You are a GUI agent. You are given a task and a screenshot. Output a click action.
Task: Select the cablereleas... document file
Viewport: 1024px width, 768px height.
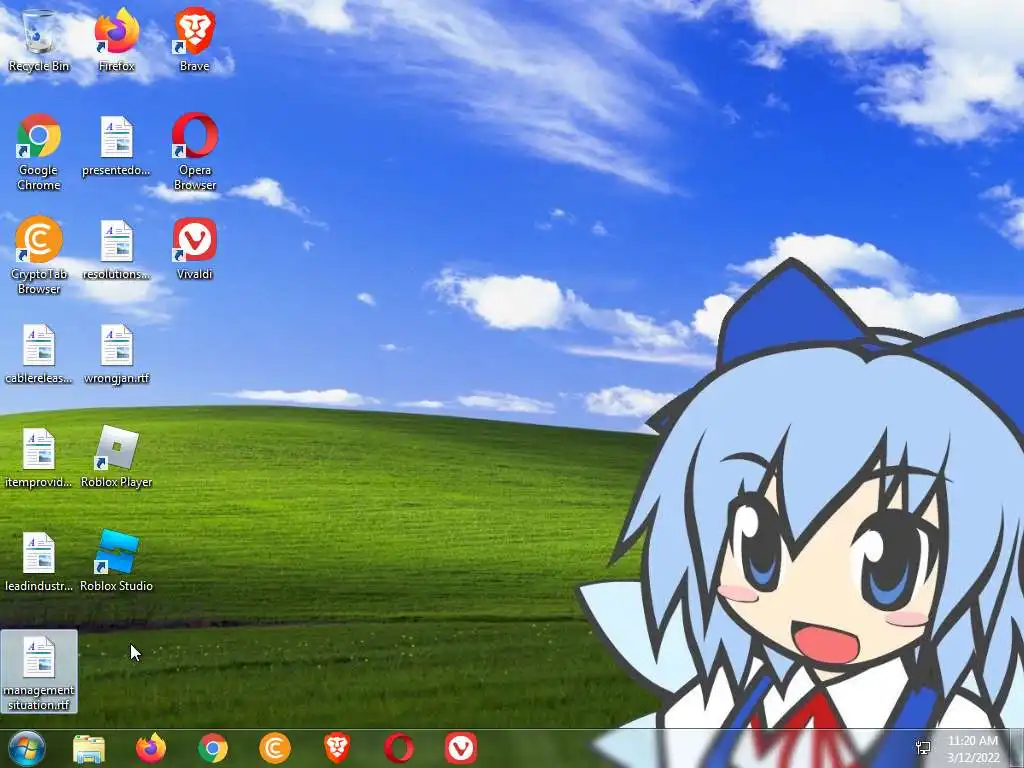click(x=39, y=353)
